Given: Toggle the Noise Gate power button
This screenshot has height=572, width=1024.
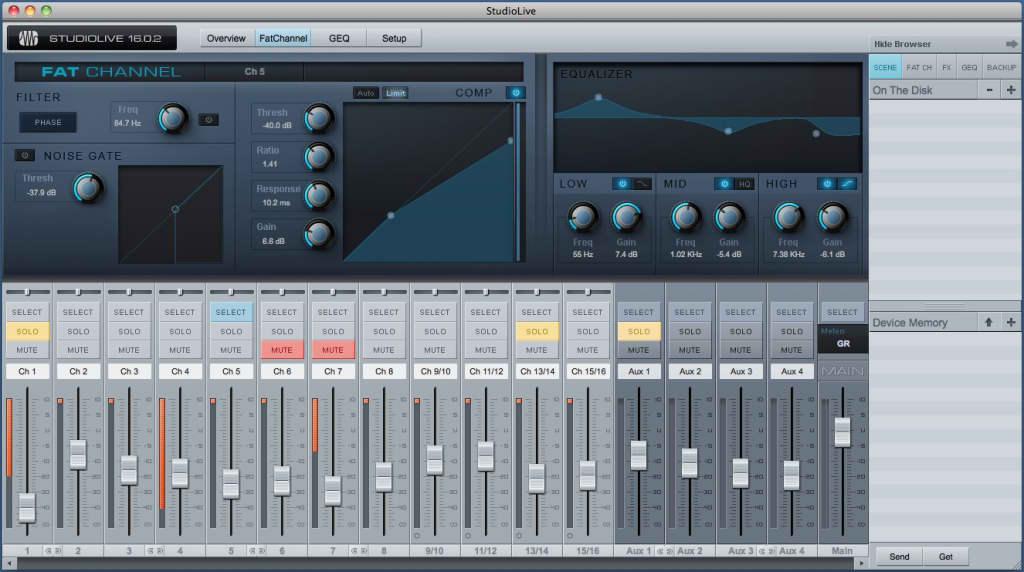Looking at the screenshot, I should (25, 155).
